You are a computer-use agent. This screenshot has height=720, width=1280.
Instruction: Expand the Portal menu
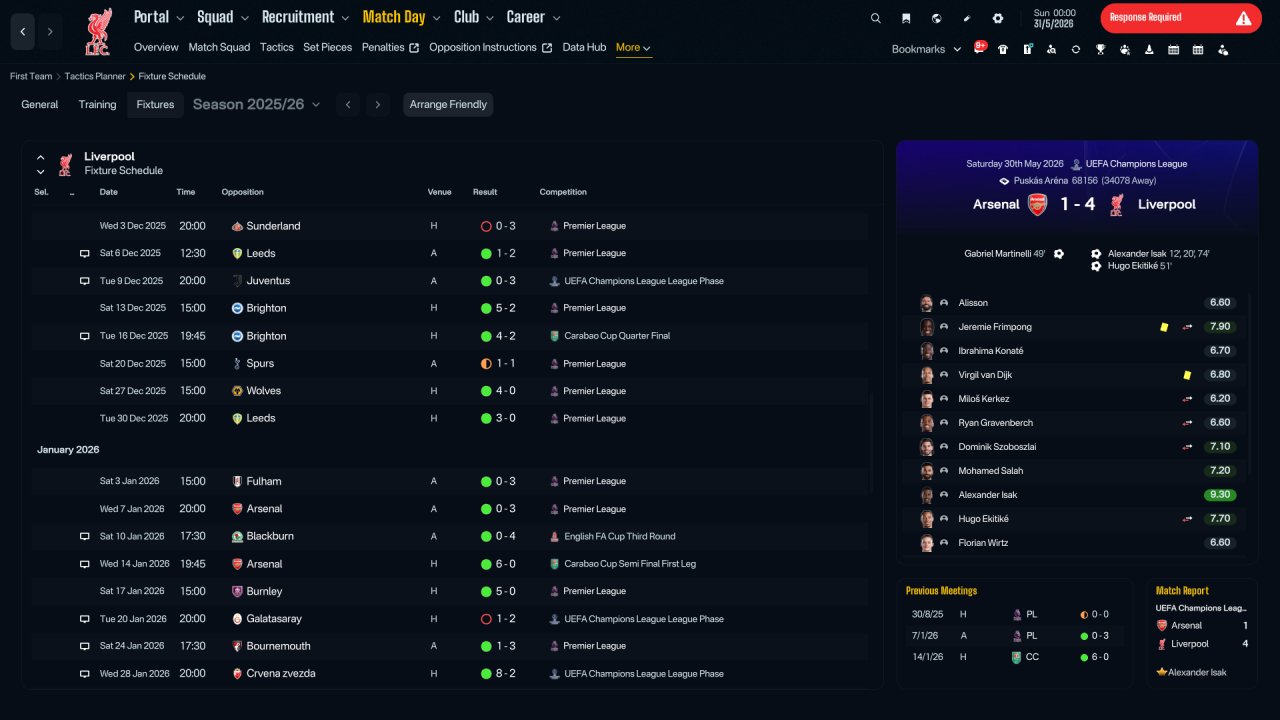point(159,17)
